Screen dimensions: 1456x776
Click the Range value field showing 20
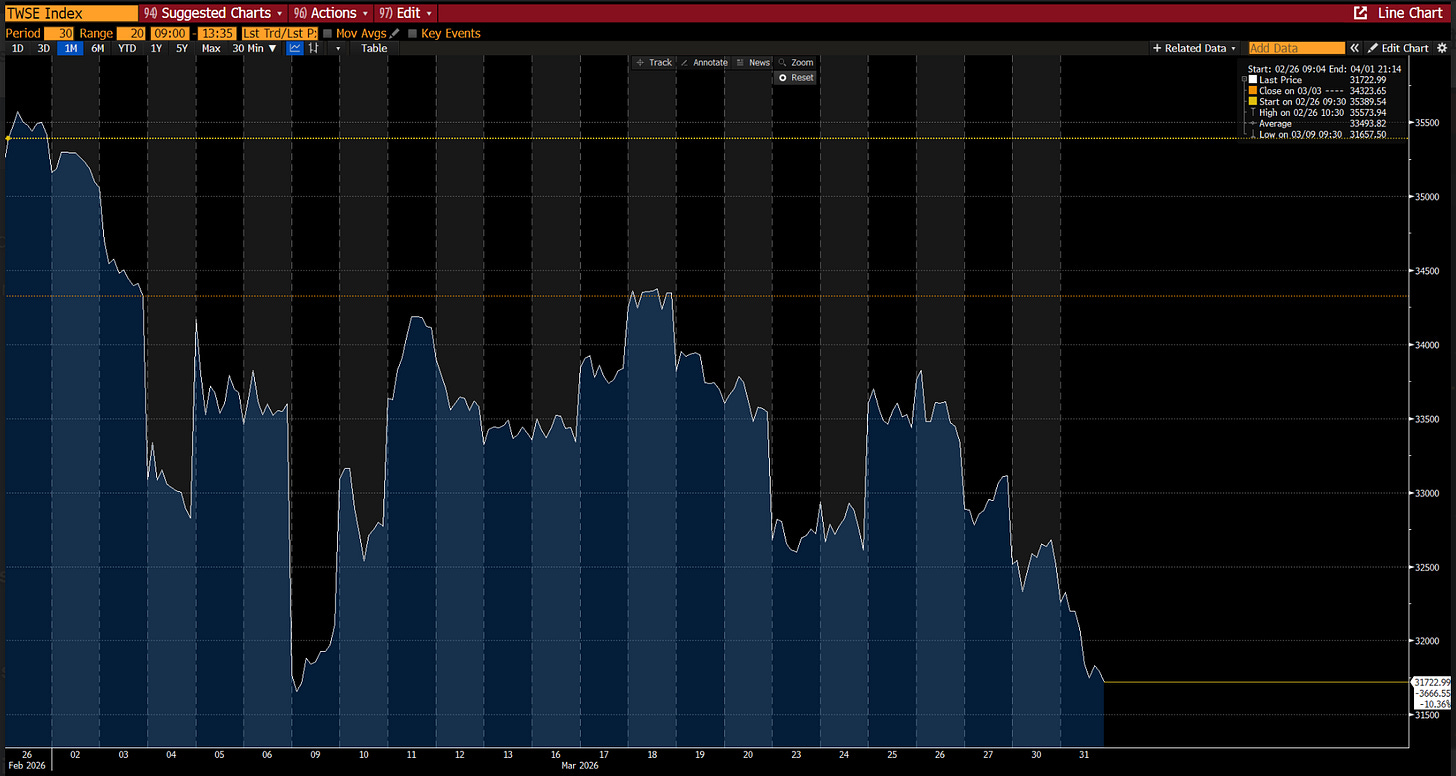(x=132, y=33)
